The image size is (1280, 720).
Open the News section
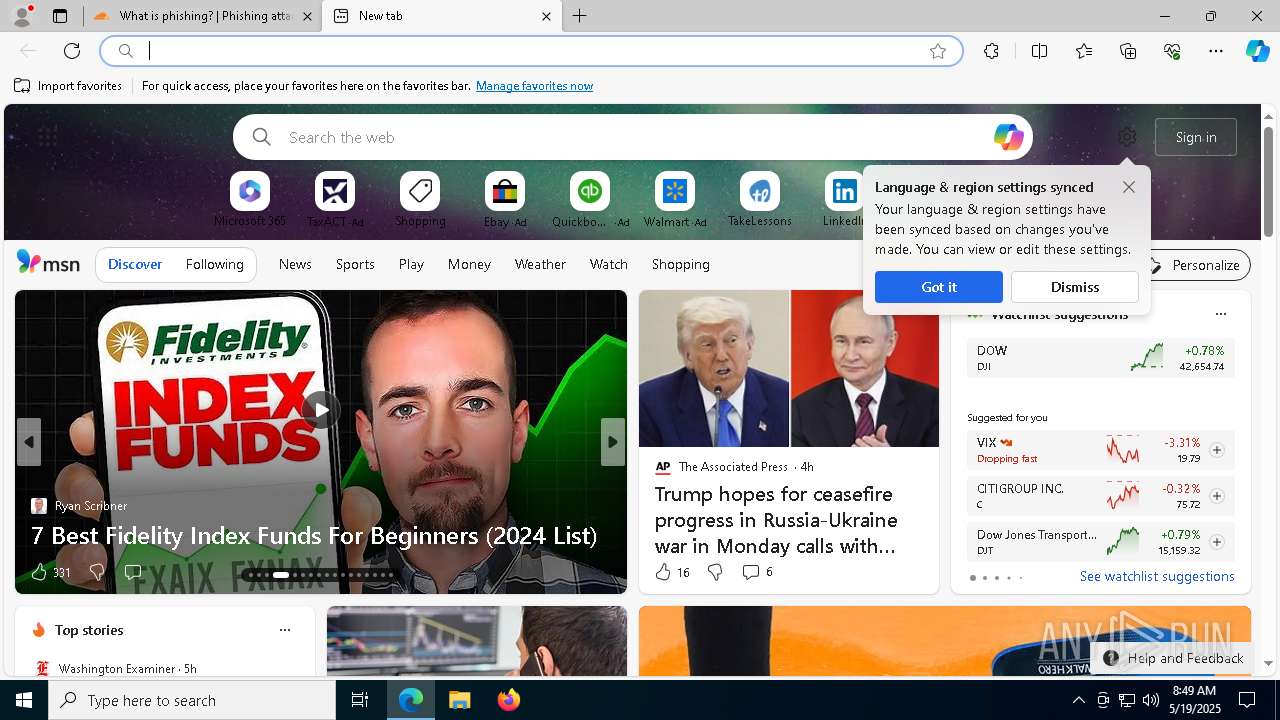click(295, 264)
